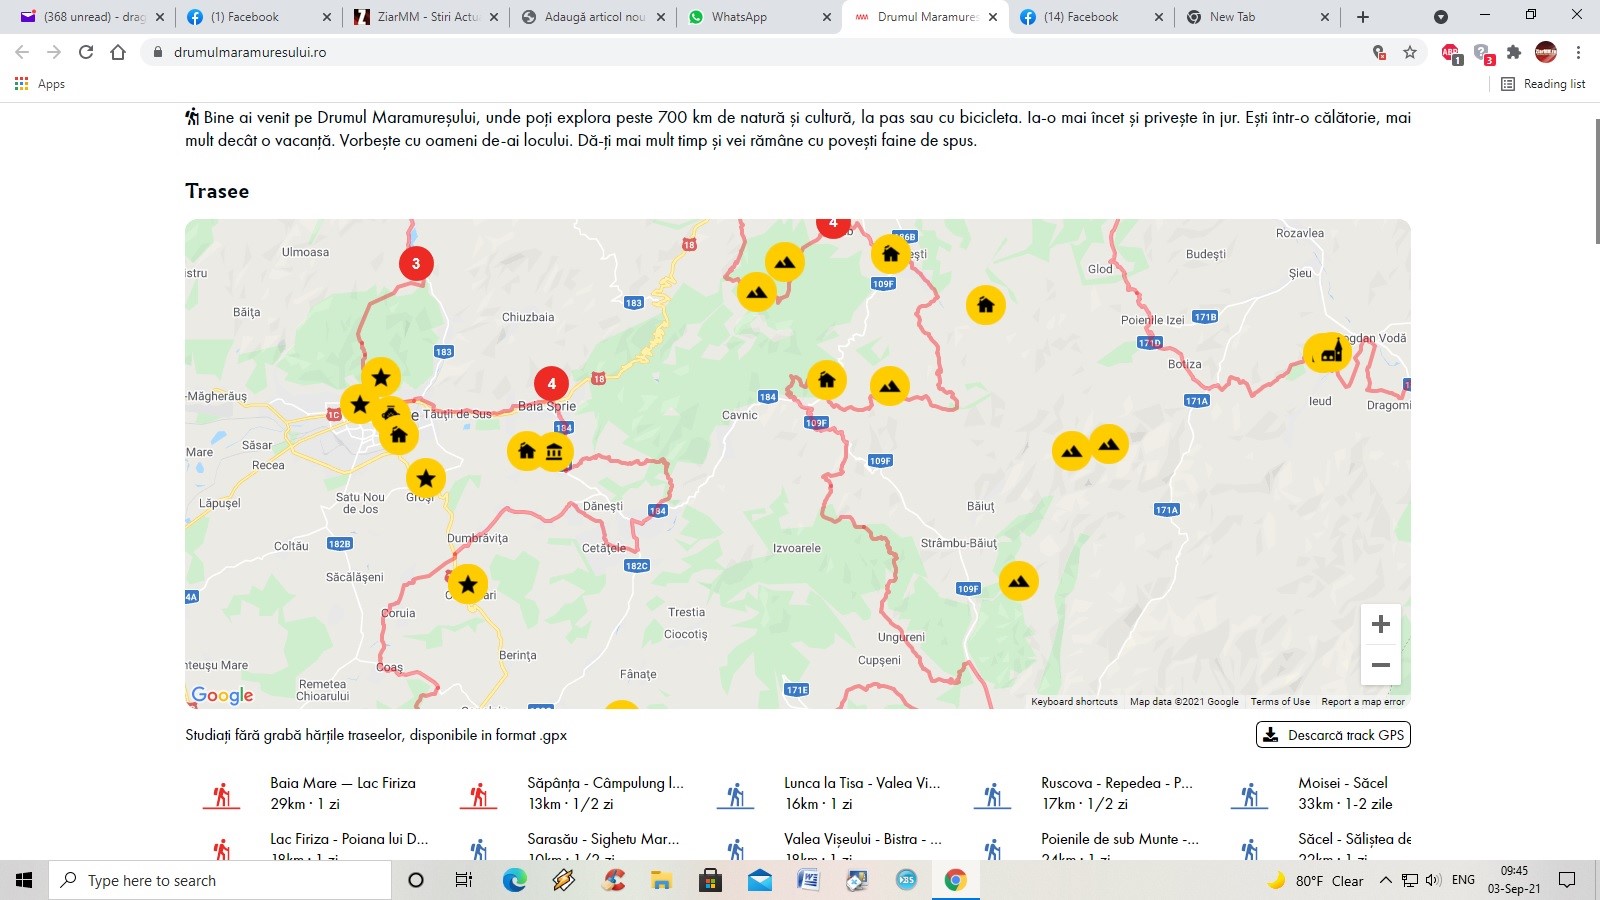Click the star marker near Dumbrăvița
Viewport: 1600px width, 900px height.
[x=467, y=584]
